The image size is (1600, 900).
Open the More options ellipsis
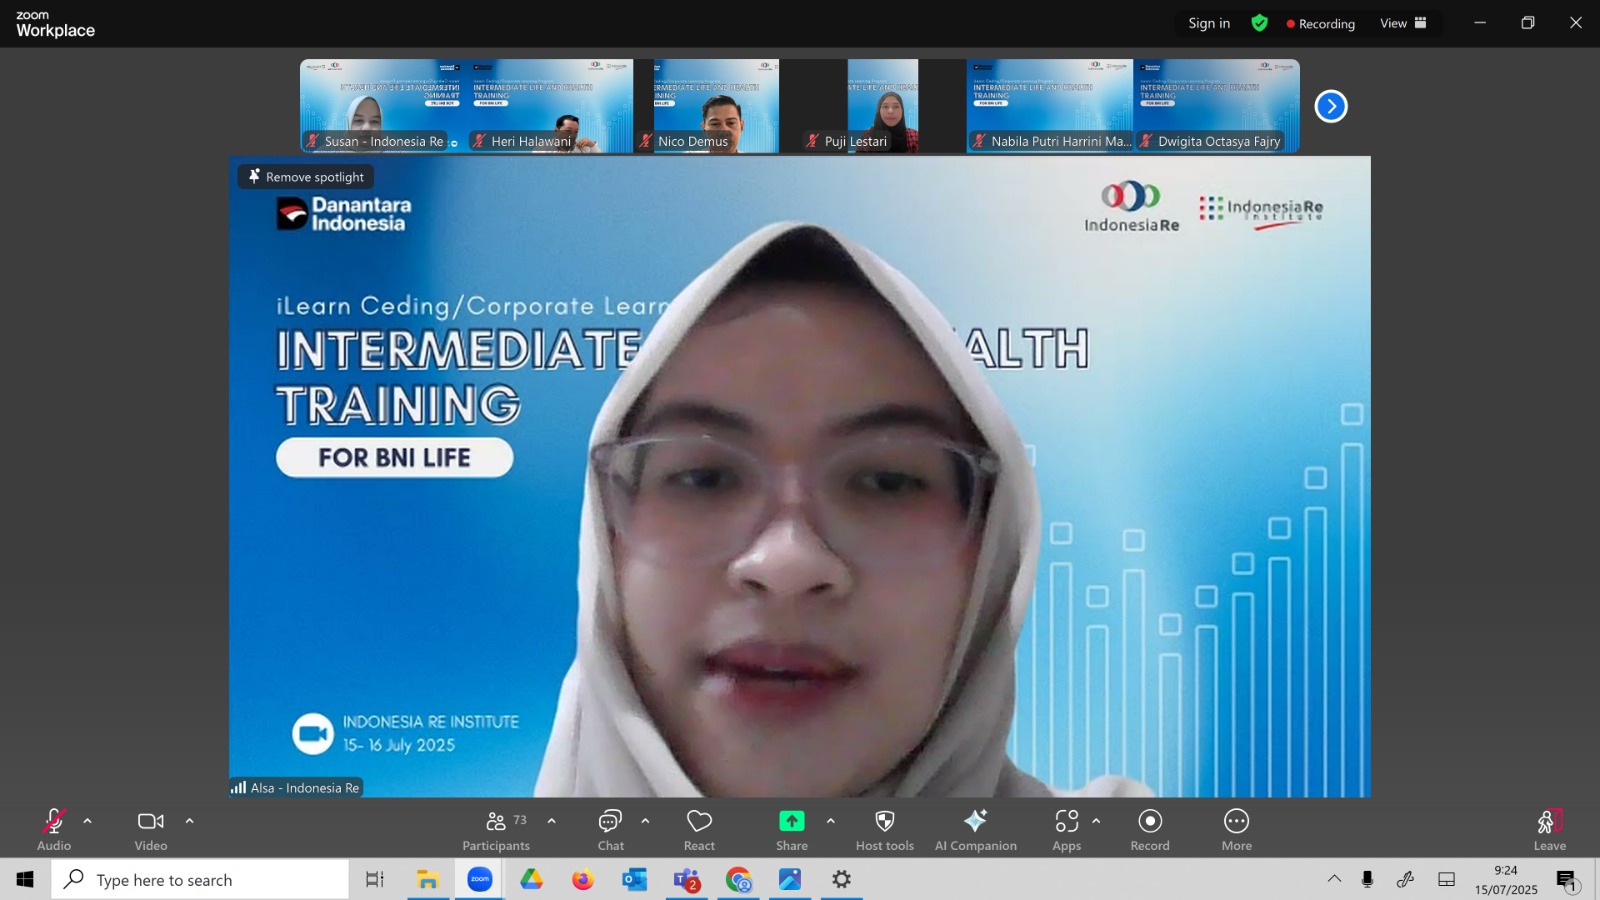(x=1236, y=830)
